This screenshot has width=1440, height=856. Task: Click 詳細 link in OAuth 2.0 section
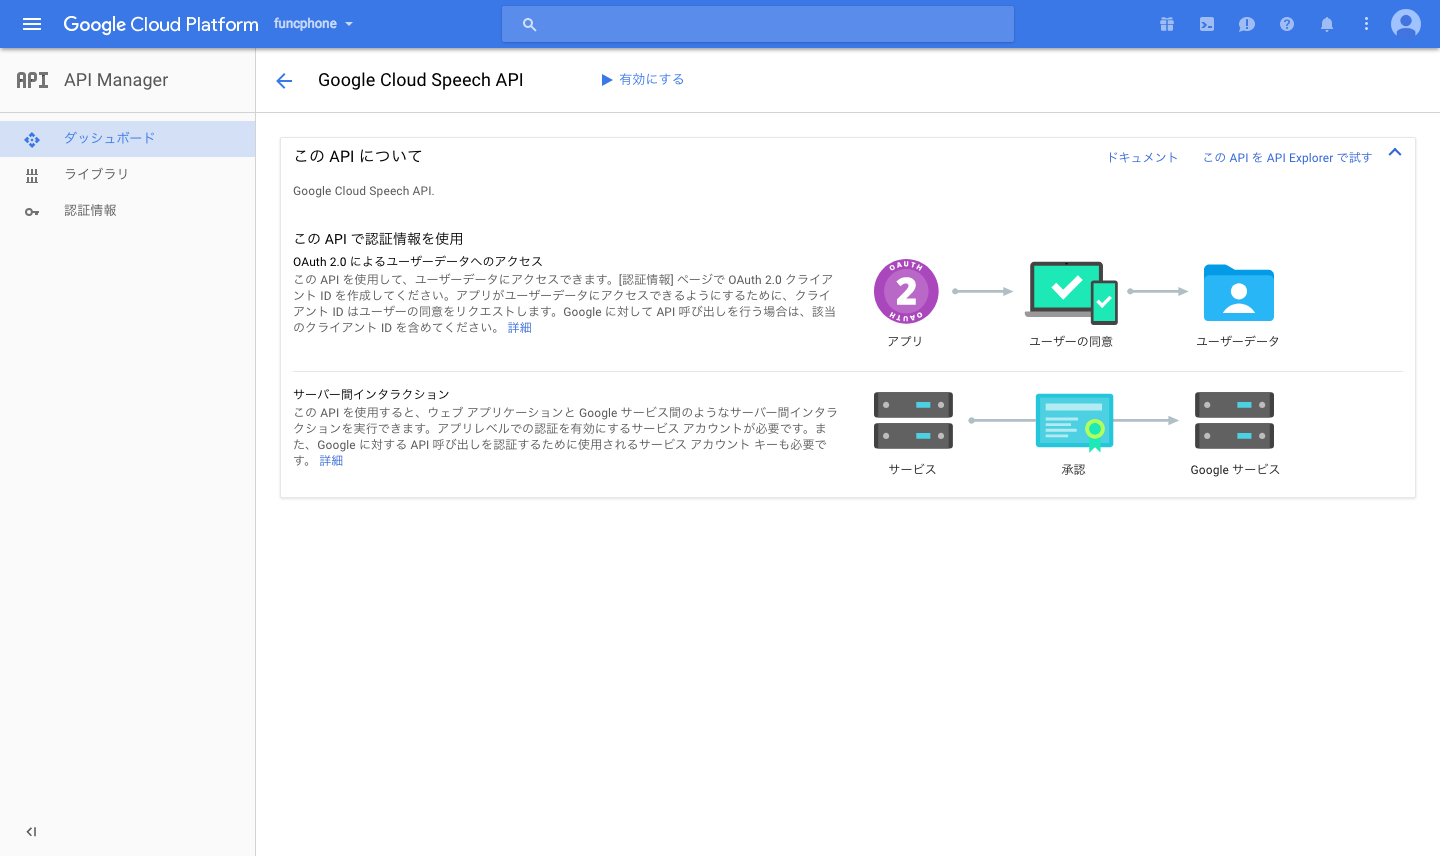[x=519, y=328]
